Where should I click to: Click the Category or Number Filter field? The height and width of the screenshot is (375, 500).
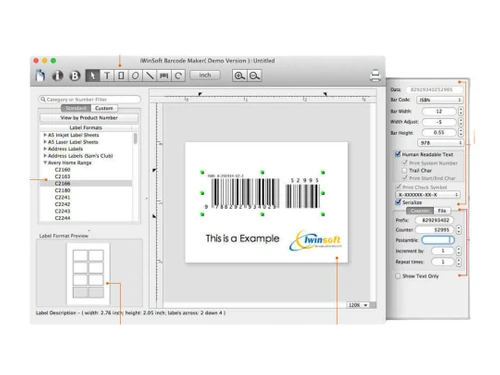[89, 99]
